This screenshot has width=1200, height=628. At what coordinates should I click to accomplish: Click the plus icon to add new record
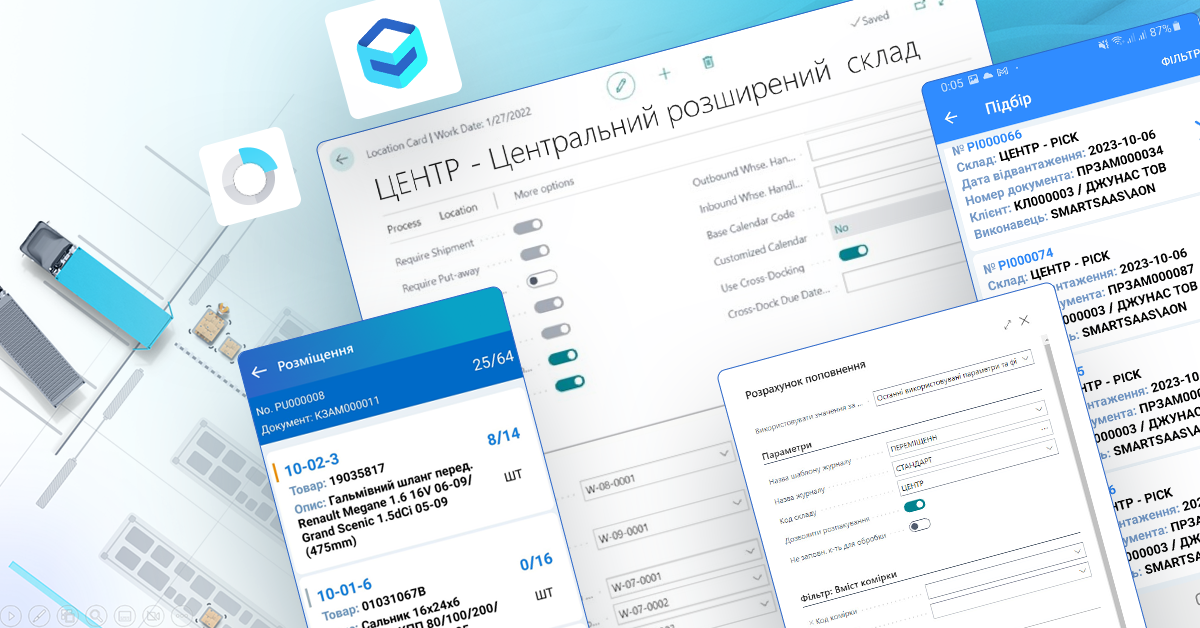tap(664, 74)
